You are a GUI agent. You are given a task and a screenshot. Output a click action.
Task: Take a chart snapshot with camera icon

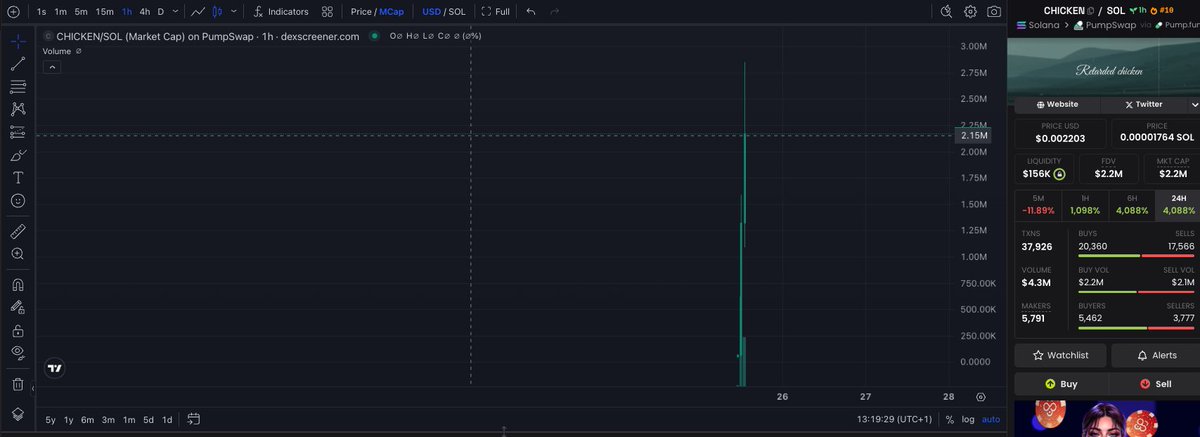point(994,11)
